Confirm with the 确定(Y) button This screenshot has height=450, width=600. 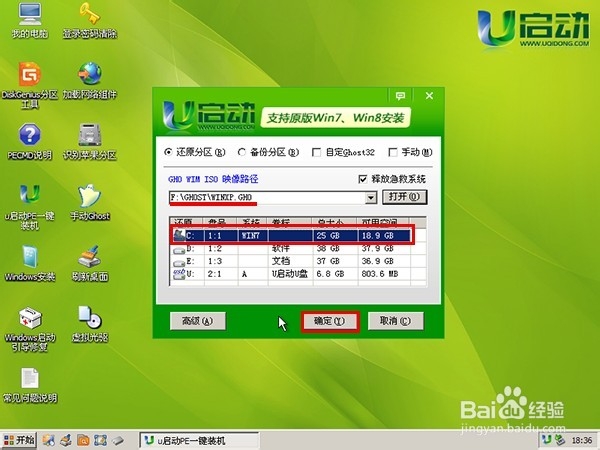click(x=330, y=321)
